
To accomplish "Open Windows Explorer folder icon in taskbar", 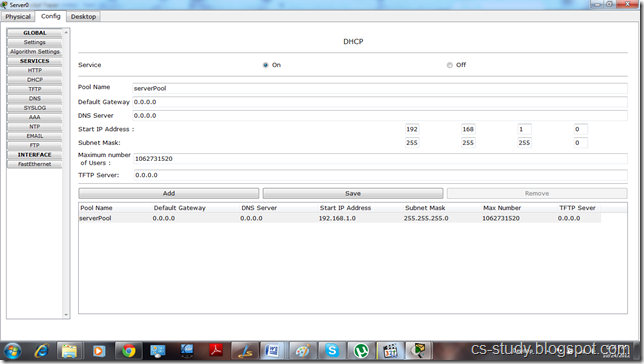I will tap(69, 351).
